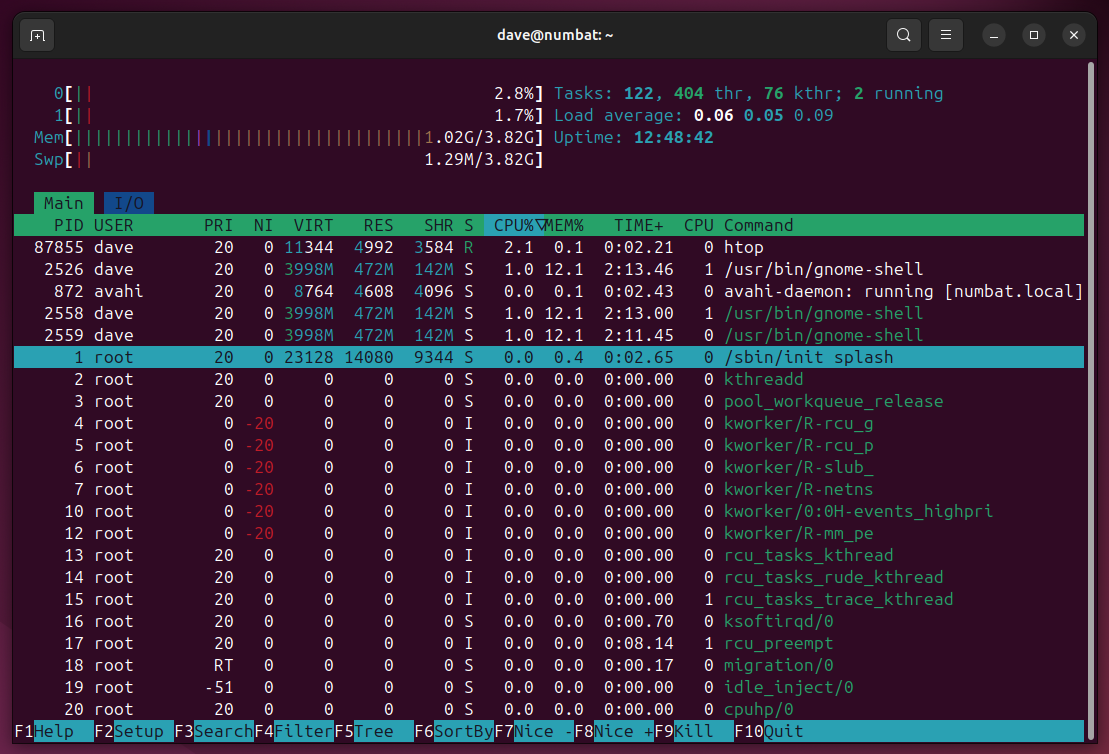Screen dimensions: 1109x754
Task: Click the Search icon in the terminal titlebar
Action: tap(903, 34)
